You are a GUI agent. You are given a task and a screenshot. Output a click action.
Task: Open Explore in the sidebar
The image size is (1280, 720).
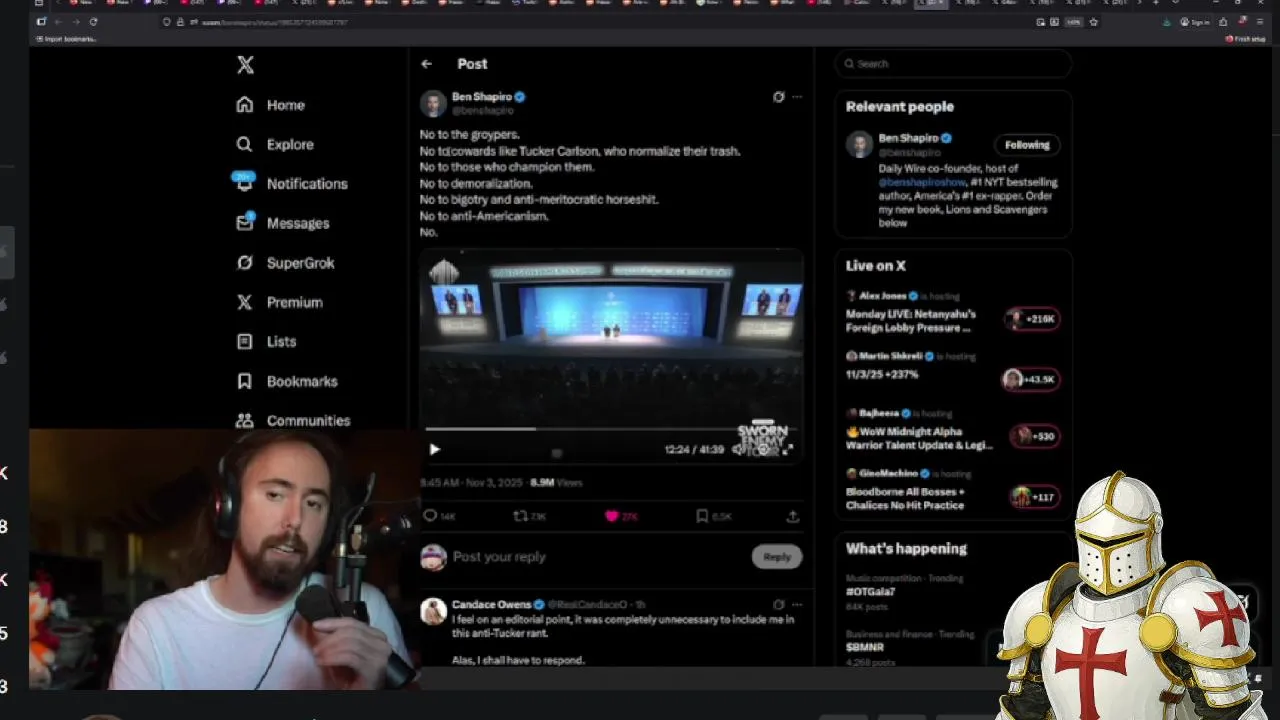(275, 144)
